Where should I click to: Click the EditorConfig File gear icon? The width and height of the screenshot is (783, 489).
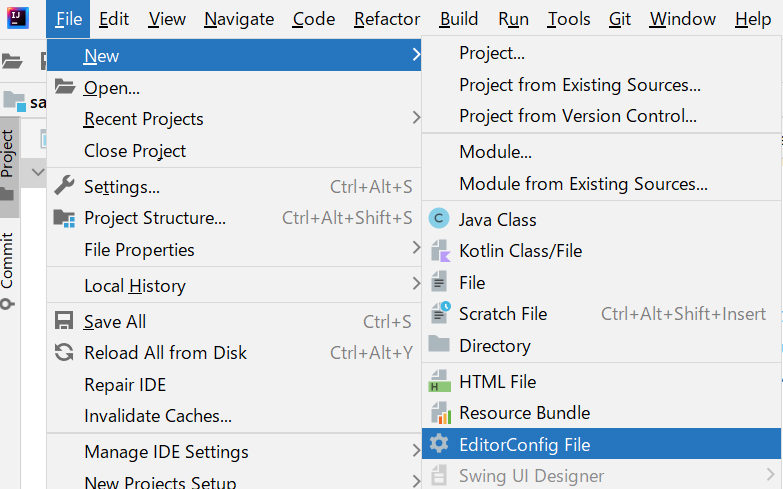coord(440,445)
